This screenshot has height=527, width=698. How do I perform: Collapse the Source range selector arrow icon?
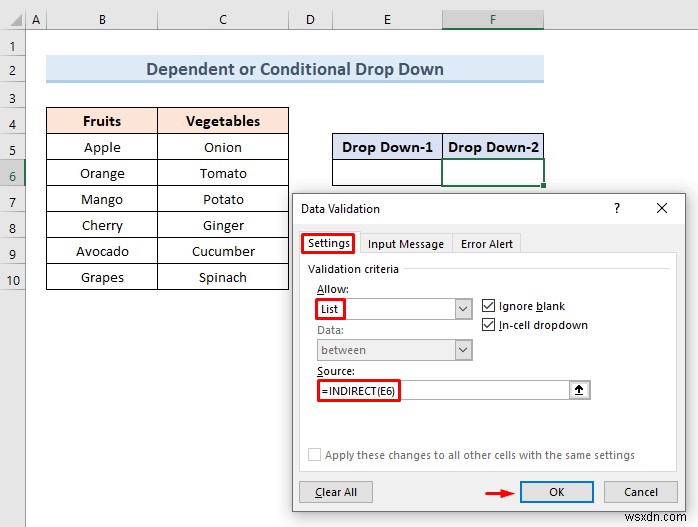point(579,390)
